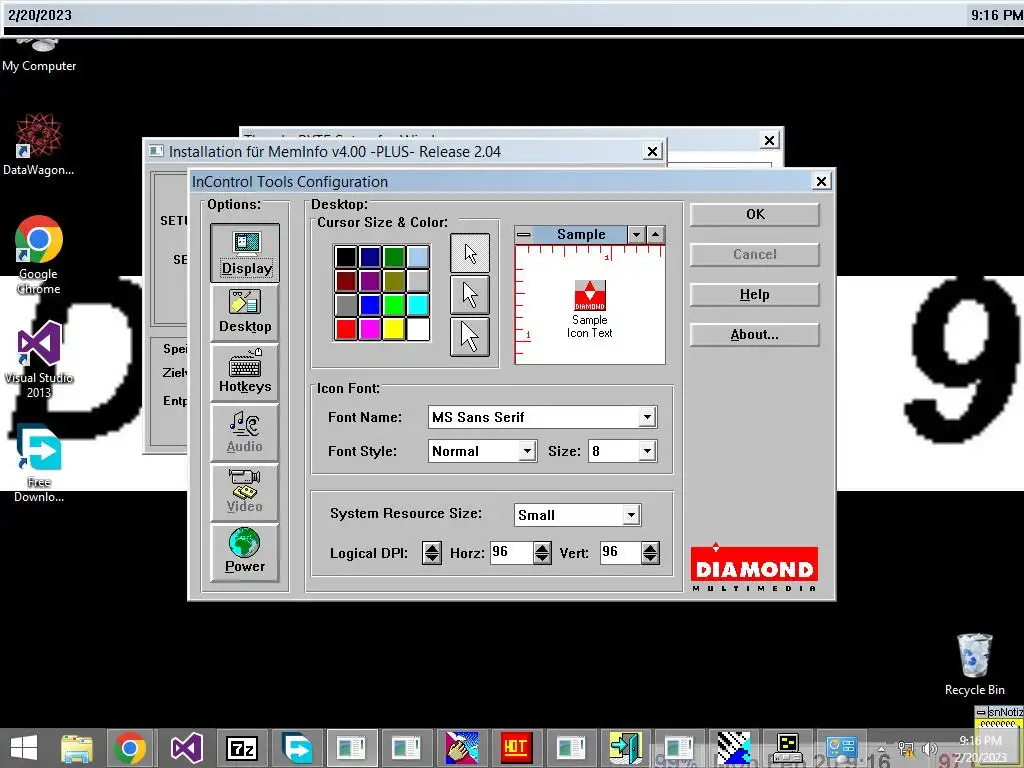
Task: Select the Display option icon
Action: pos(245,253)
